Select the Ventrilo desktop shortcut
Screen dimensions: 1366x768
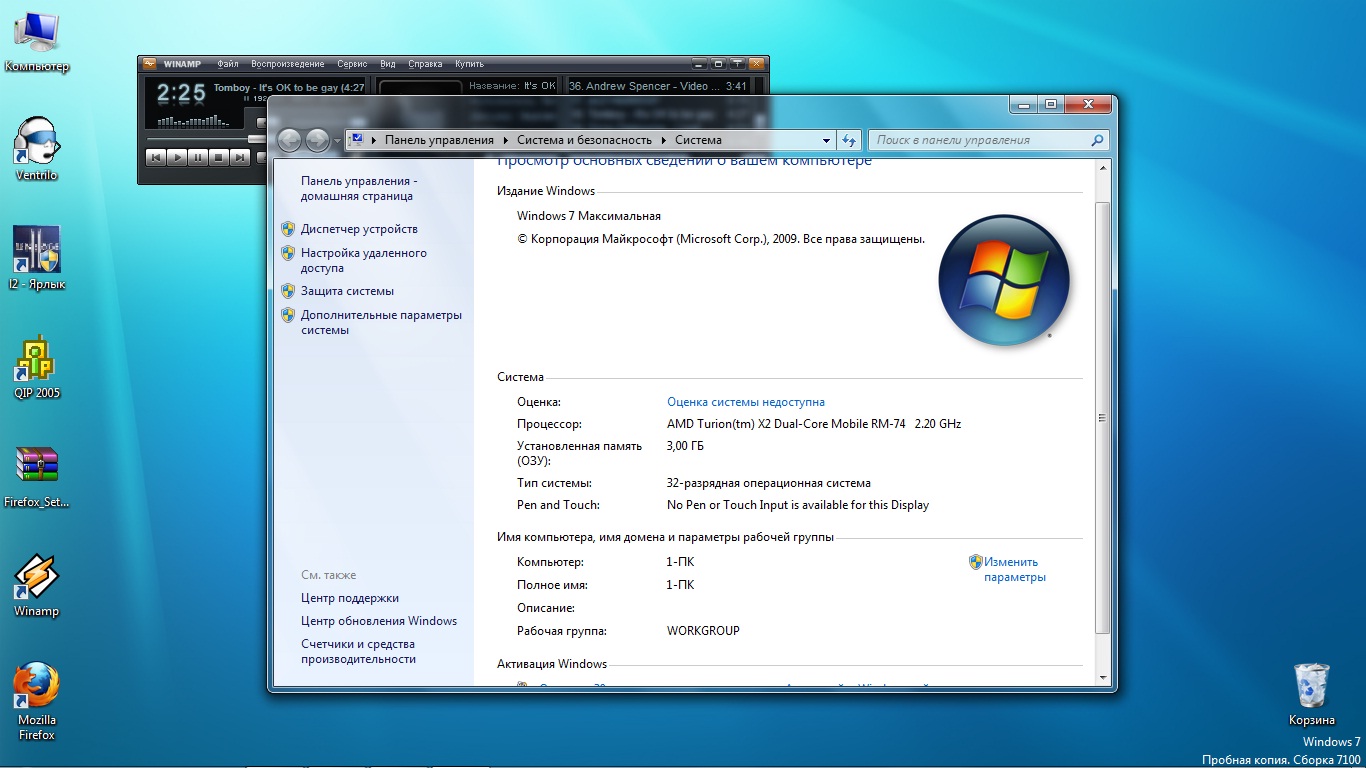(37, 148)
